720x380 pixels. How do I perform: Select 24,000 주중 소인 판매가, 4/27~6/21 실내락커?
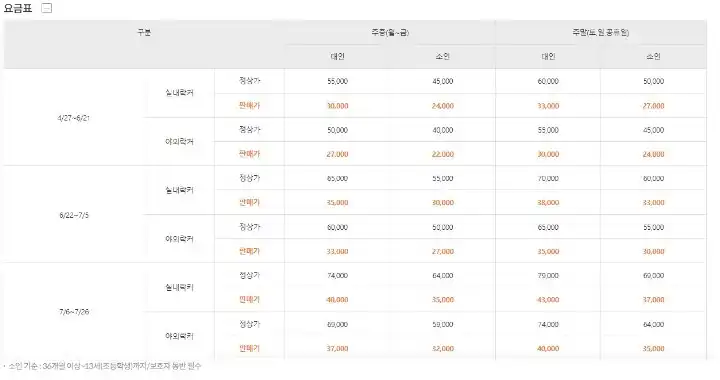click(443, 106)
